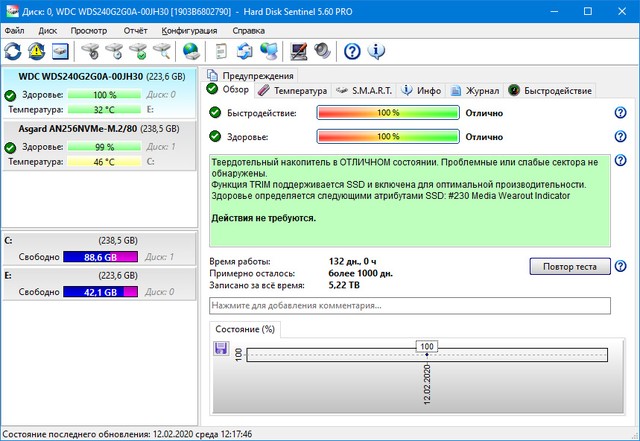Click the blue info icon in the toolbar

pyautogui.click(x=376, y=51)
